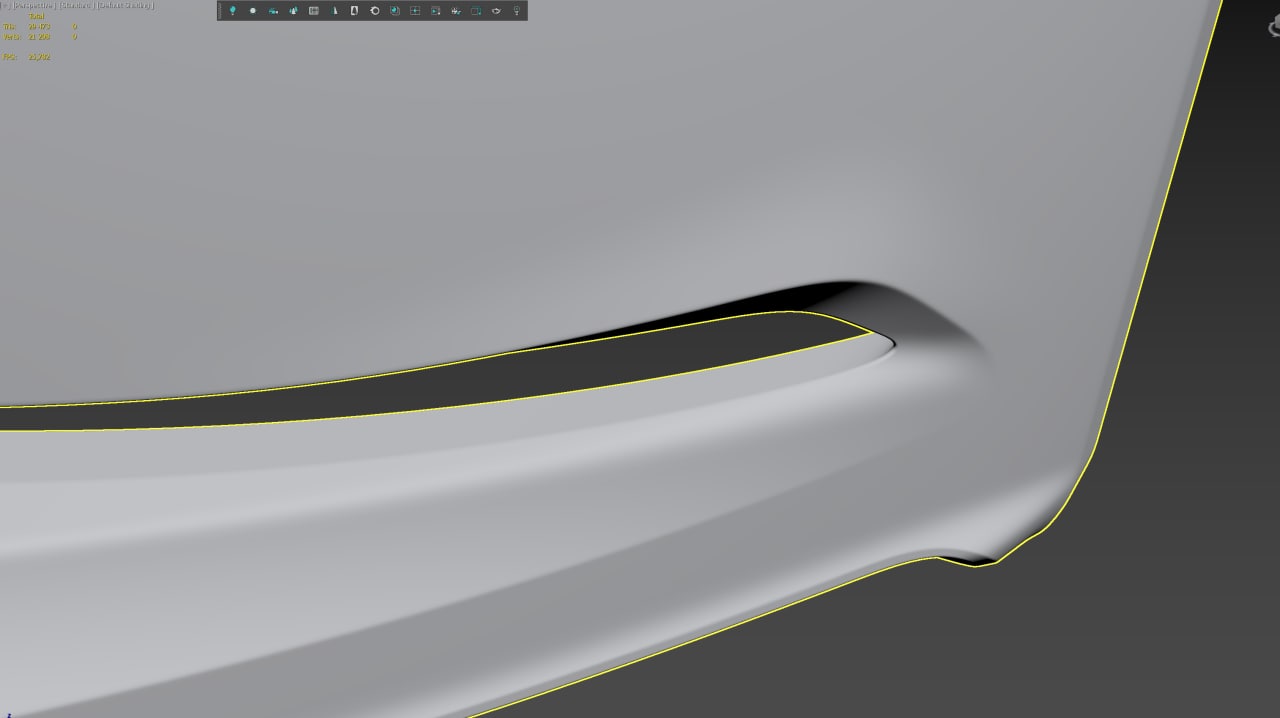The width and height of the screenshot is (1280, 718).
Task: Click the icon left of the rectangle frame icon
Action: click(456, 11)
